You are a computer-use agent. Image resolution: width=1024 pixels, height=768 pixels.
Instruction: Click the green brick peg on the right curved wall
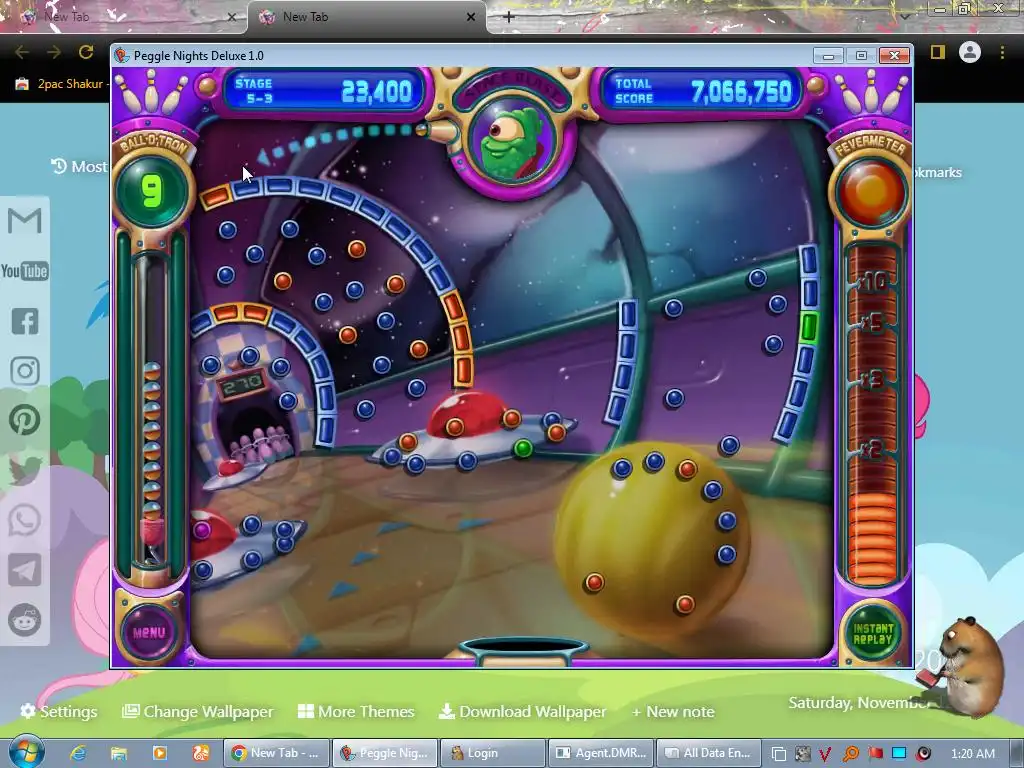tap(808, 327)
